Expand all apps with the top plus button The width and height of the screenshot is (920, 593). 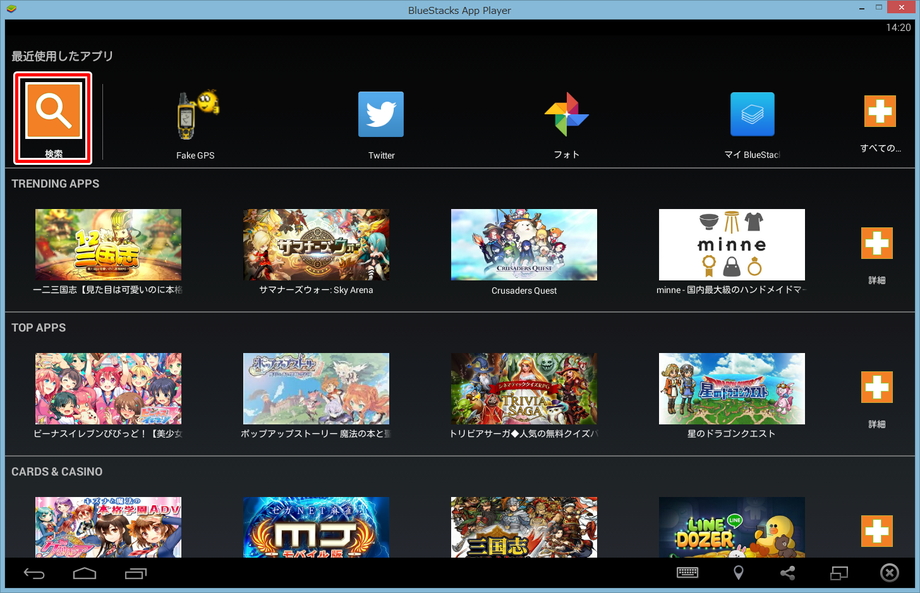click(x=880, y=111)
